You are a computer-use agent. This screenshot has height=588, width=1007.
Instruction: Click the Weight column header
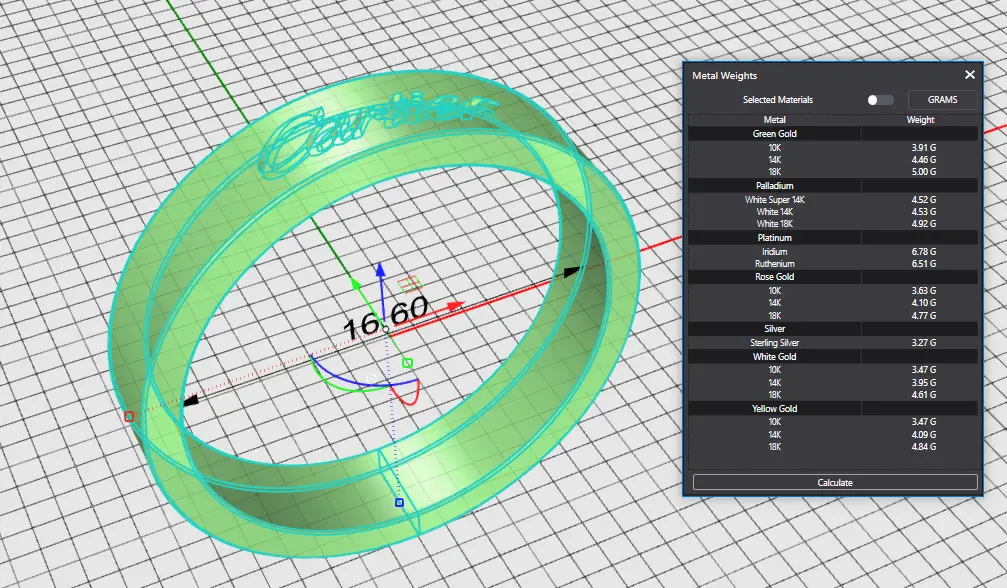pyautogui.click(x=920, y=120)
